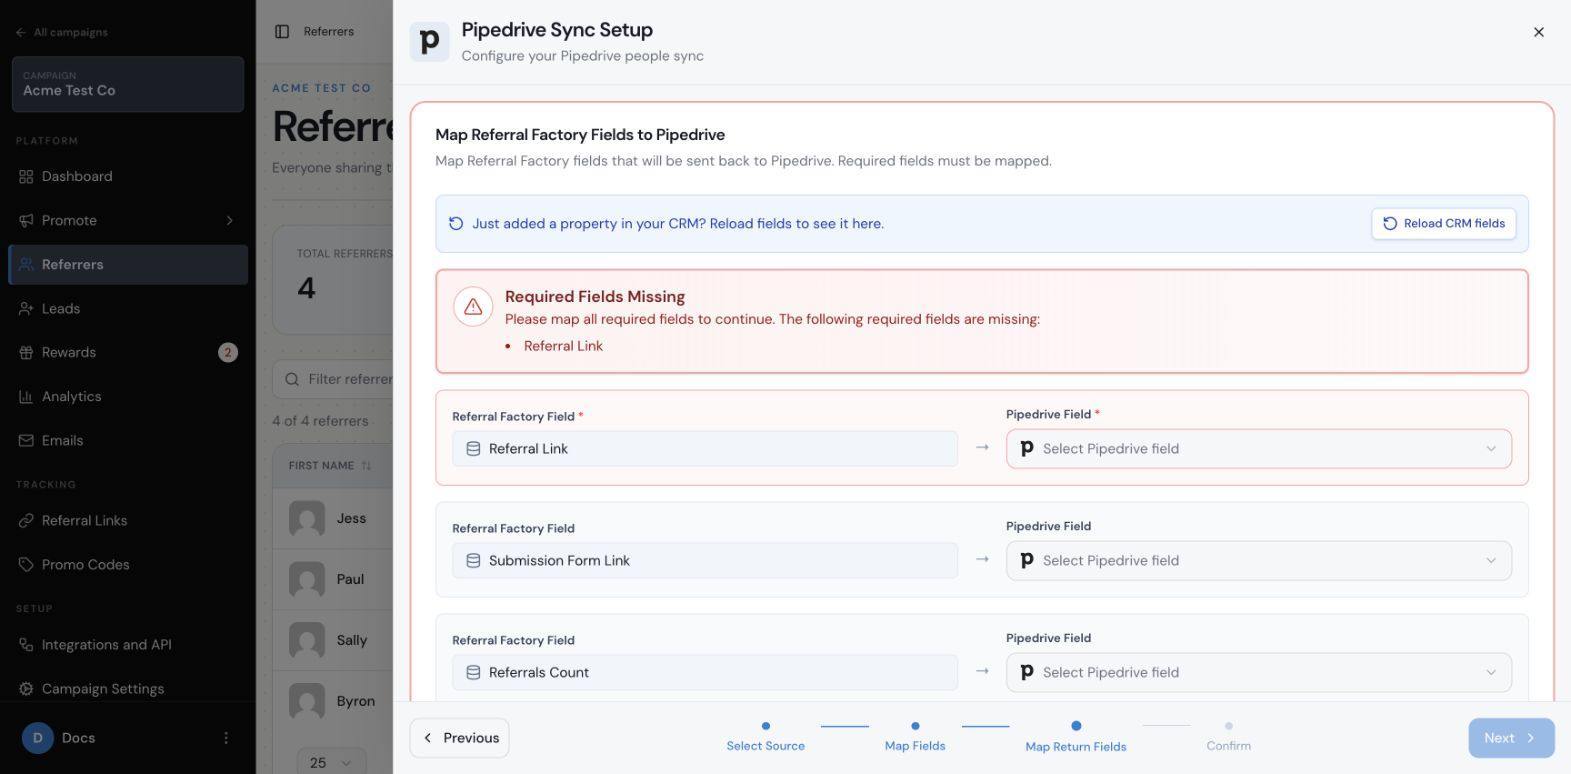Click the Previous button
This screenshot has height=774, width=1571.
460,738
